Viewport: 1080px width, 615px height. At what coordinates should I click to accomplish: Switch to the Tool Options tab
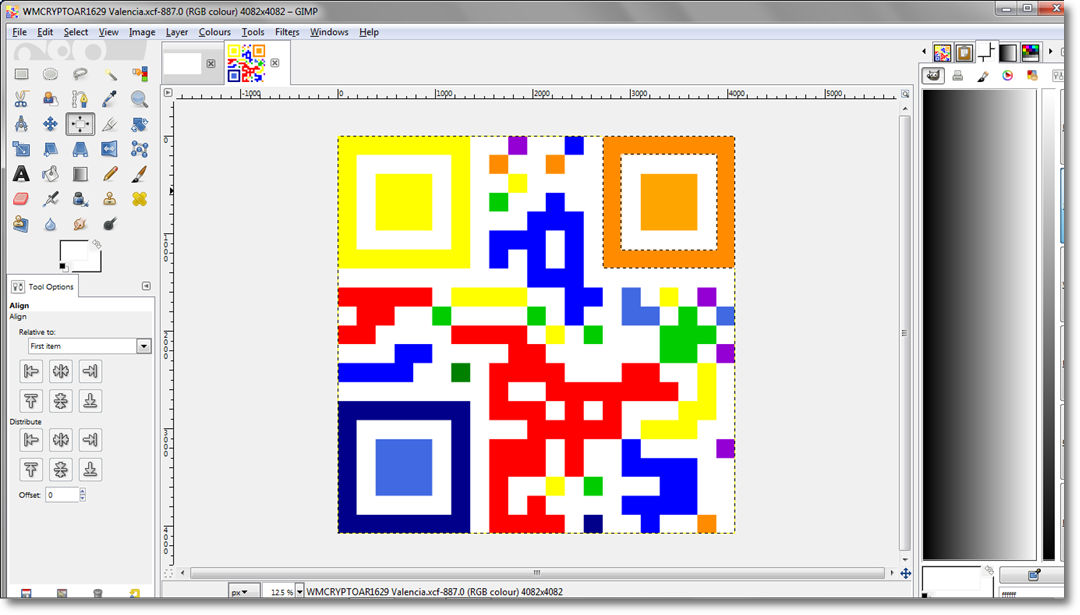click(43, 286)
